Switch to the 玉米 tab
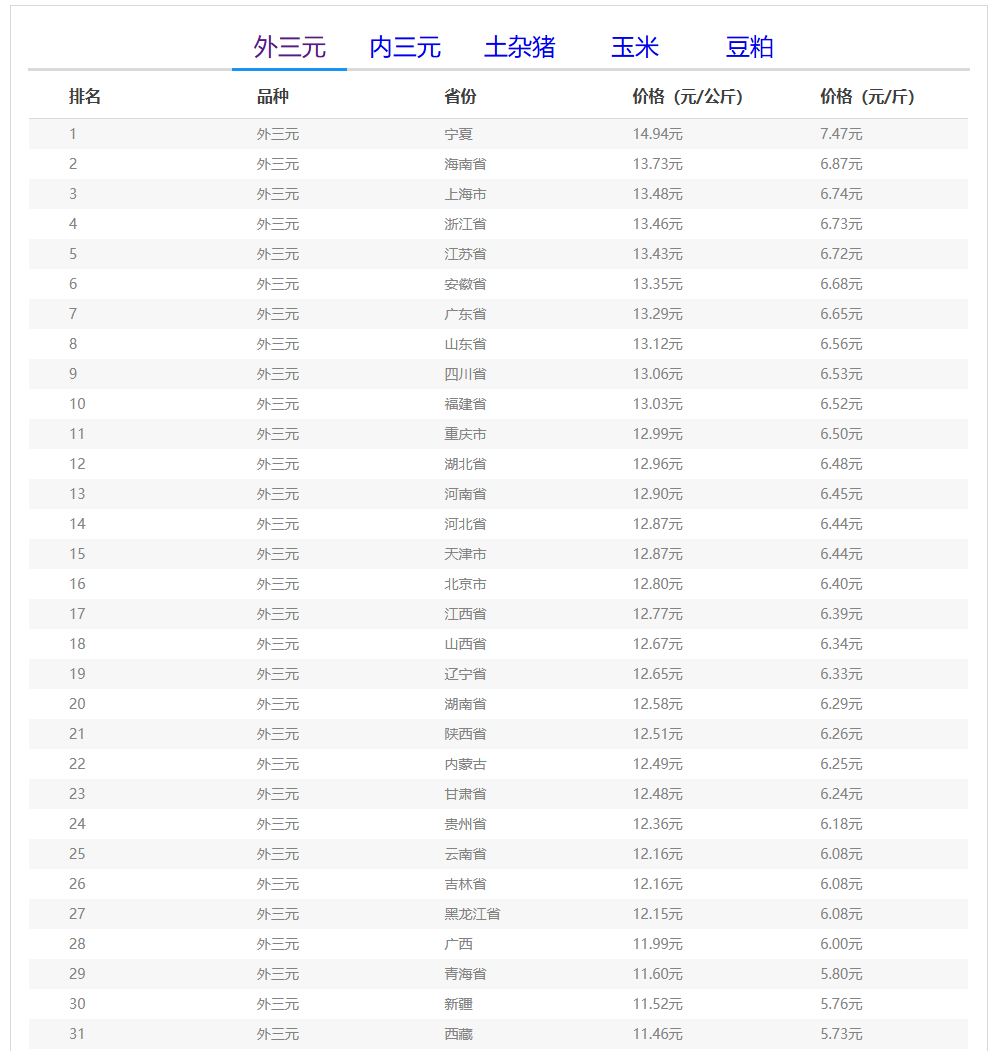The image size is (1004, 1051). (x=635, y=47)
